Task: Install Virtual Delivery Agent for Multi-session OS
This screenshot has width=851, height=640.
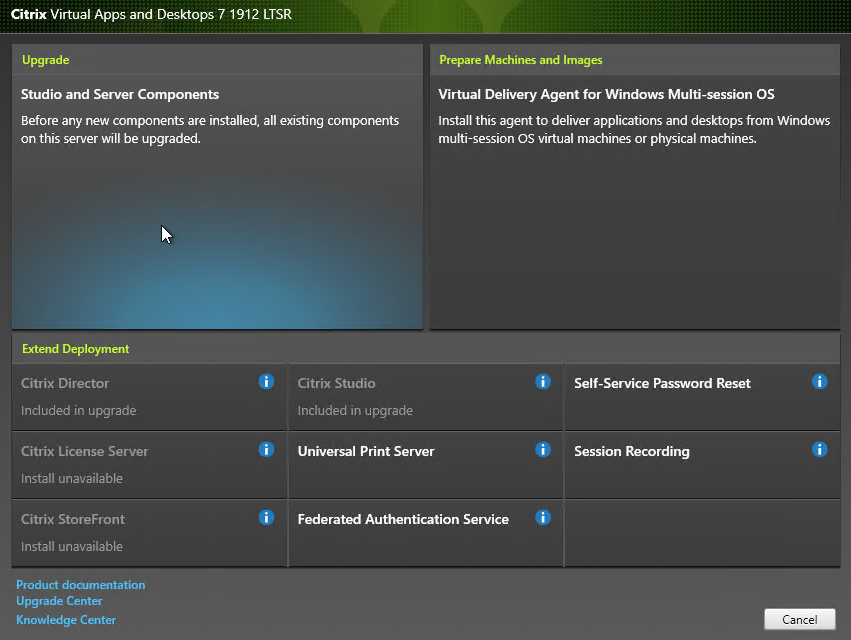Action: [635, 201]
